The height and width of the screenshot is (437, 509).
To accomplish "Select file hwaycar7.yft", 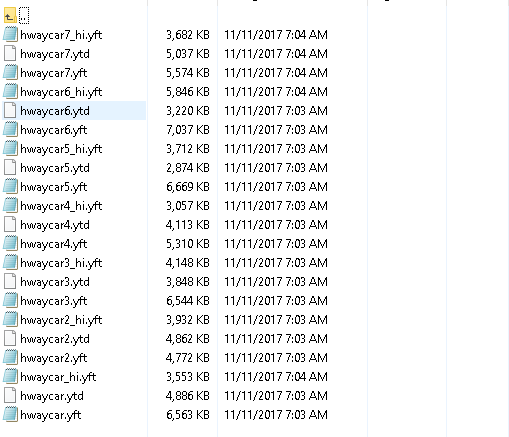I will pos(54,73).
